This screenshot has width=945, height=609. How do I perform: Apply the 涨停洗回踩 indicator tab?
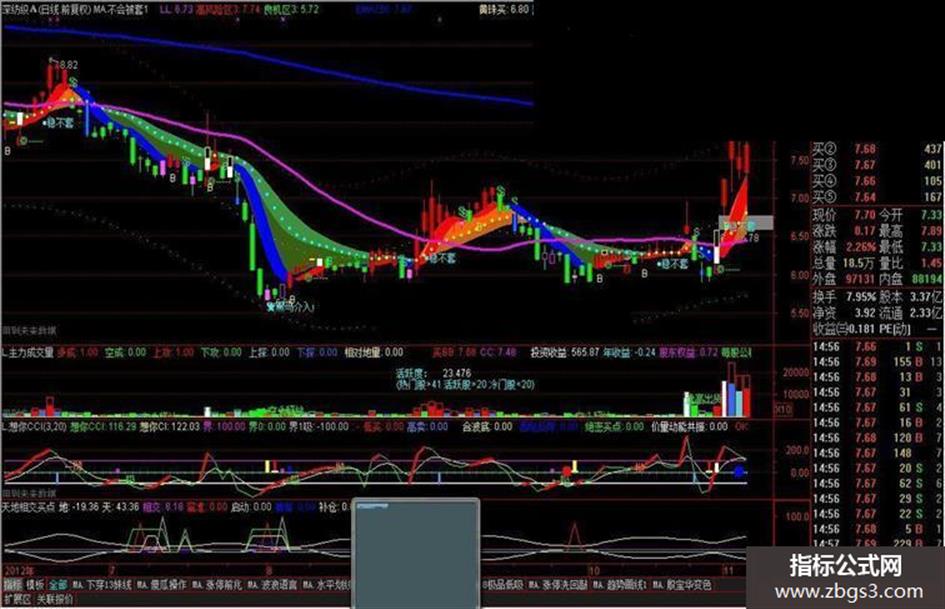558,585
